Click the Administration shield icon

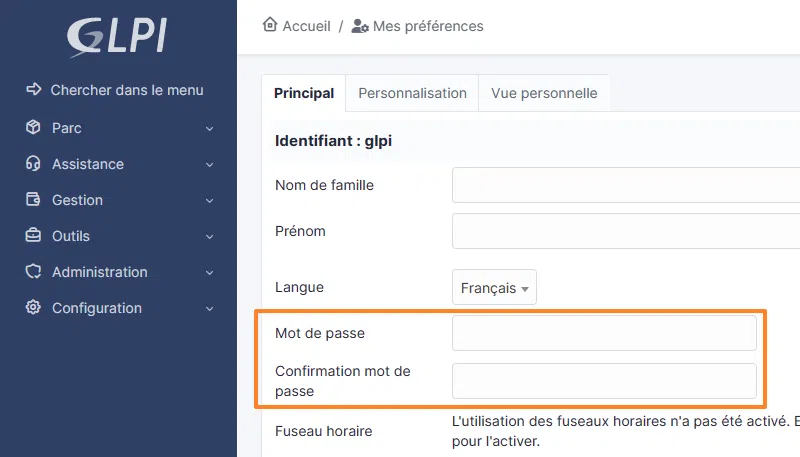tap(33, 272)
